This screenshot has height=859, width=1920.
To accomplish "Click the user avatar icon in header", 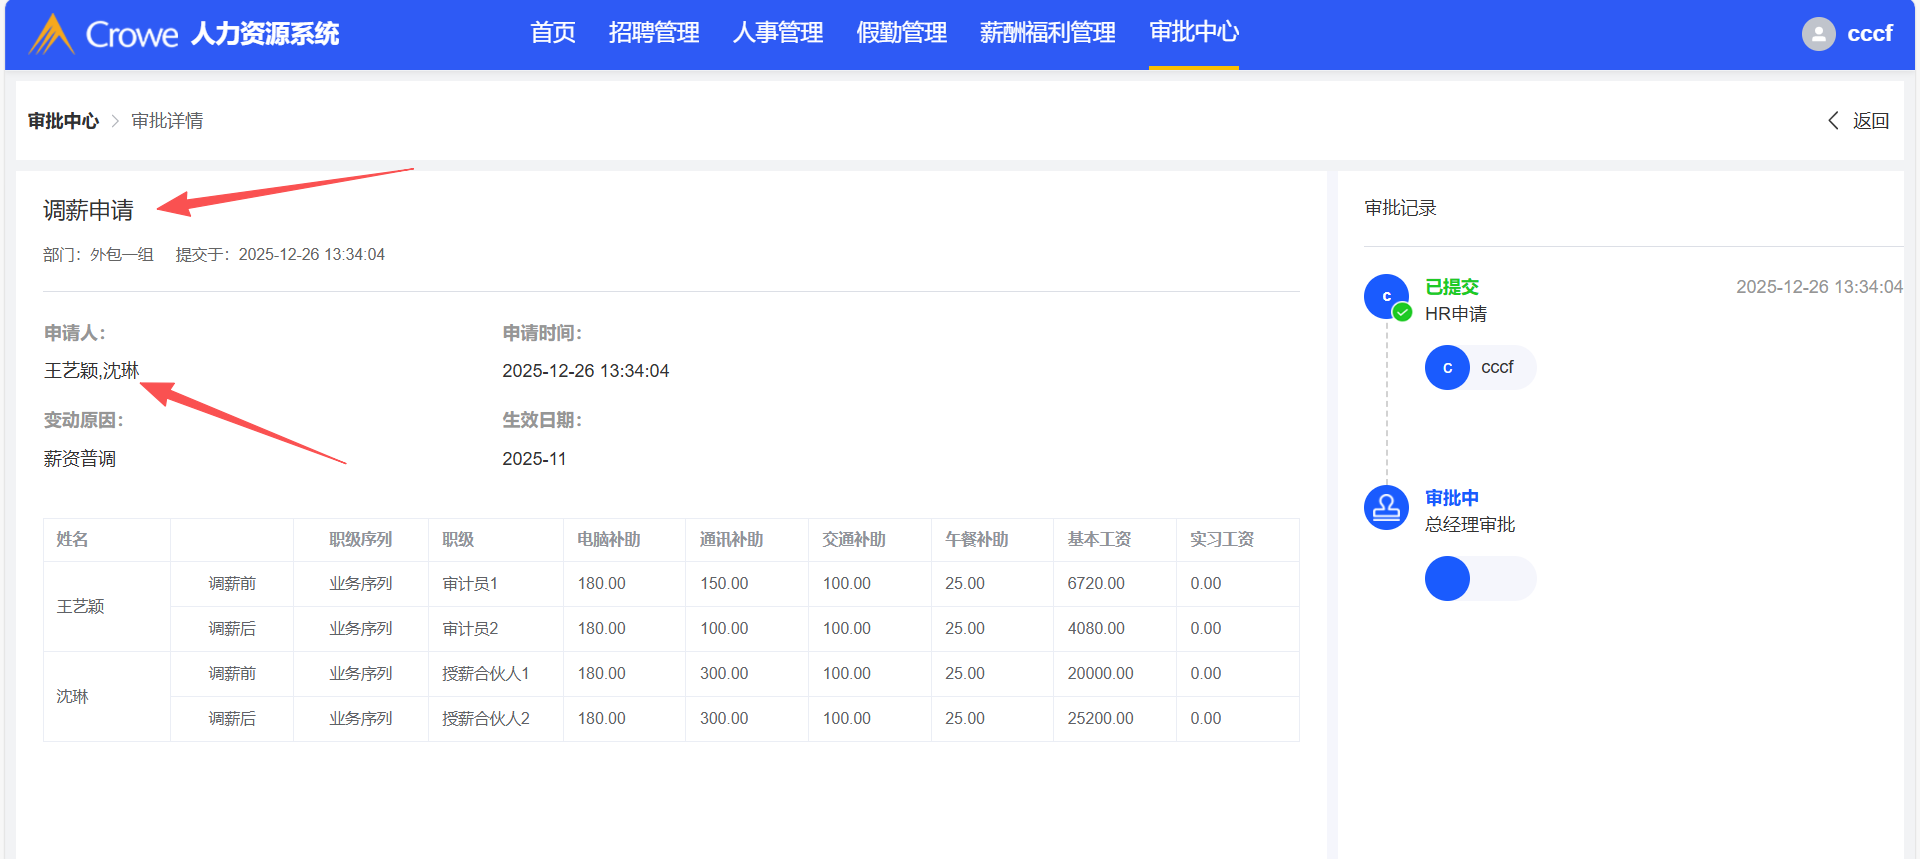I will pyautogui.click(x=1818, y=34).
